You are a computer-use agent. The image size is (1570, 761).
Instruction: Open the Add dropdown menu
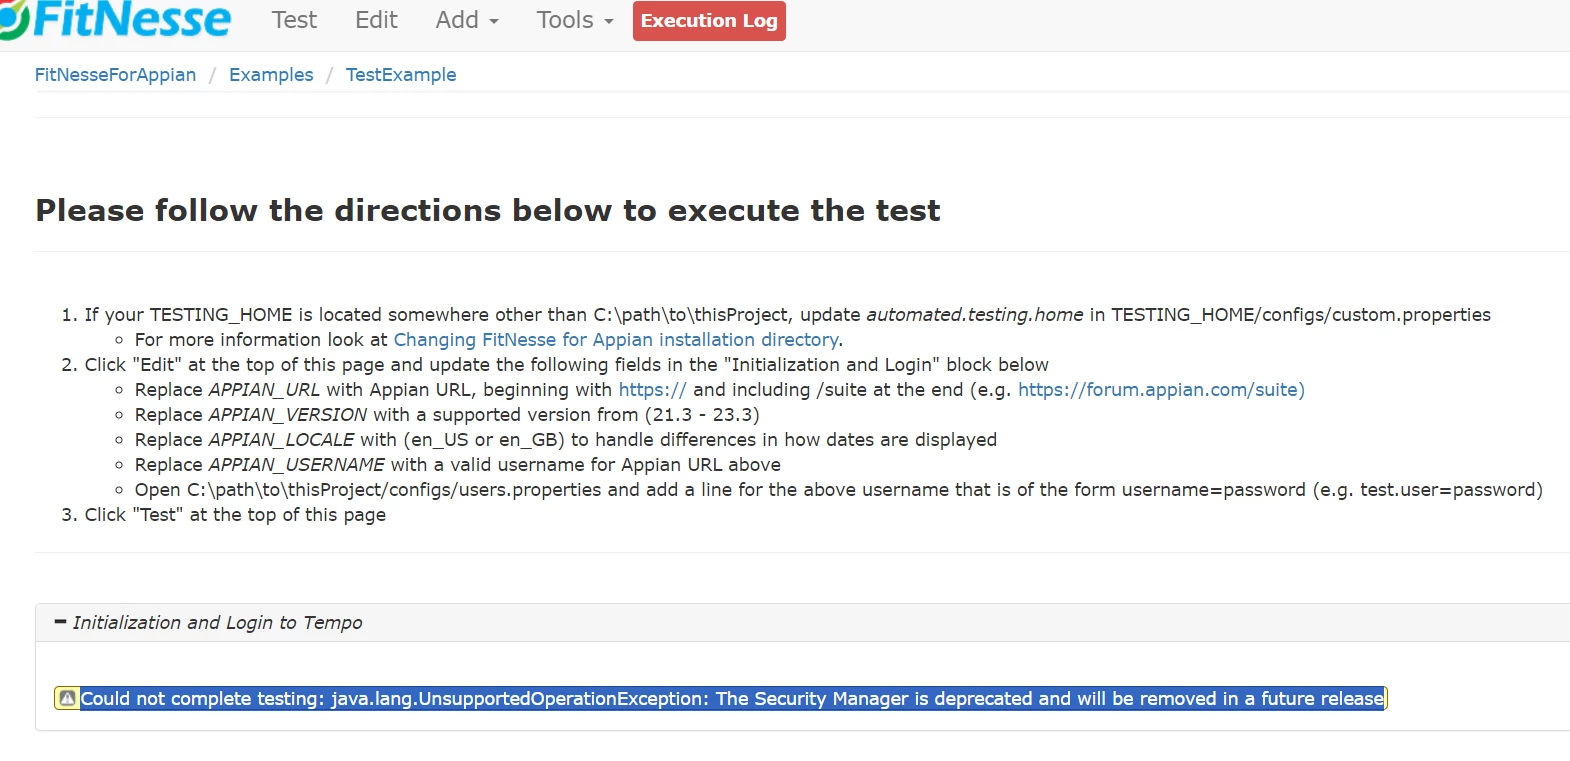tap(467, 20)
